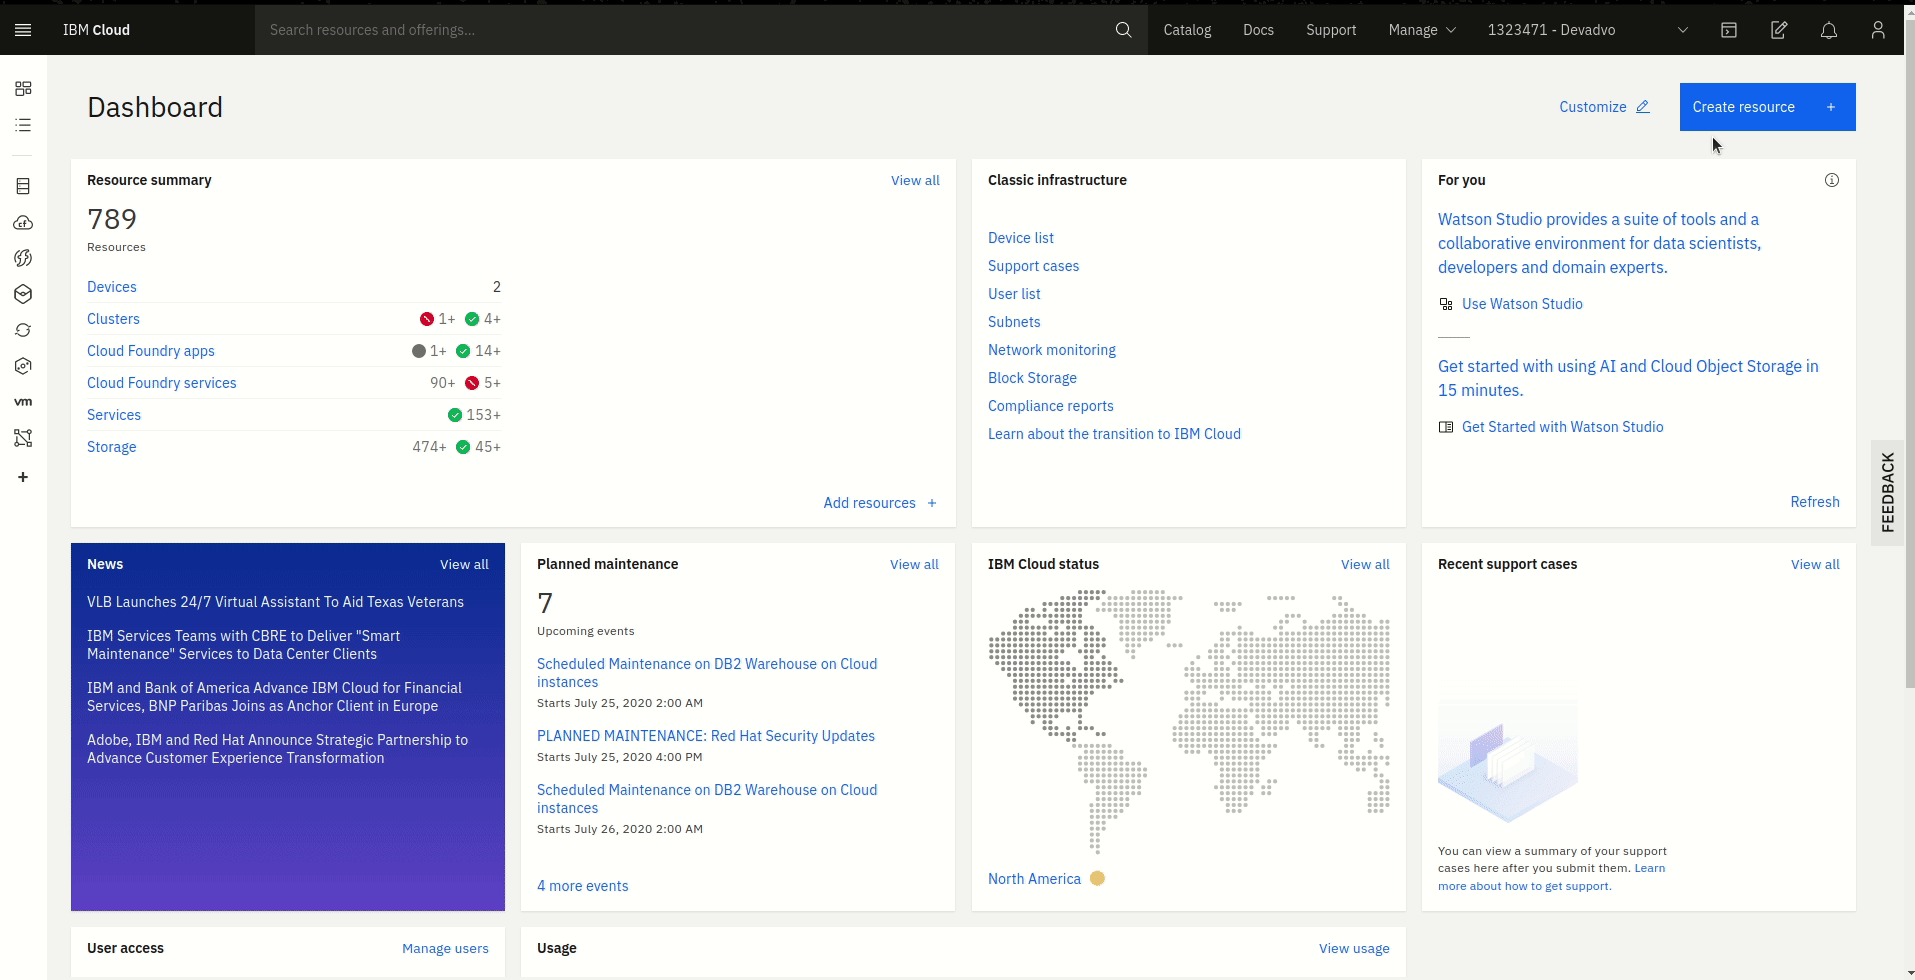
Task: Click red error status icon for Clusters
Action: (427, 319)
